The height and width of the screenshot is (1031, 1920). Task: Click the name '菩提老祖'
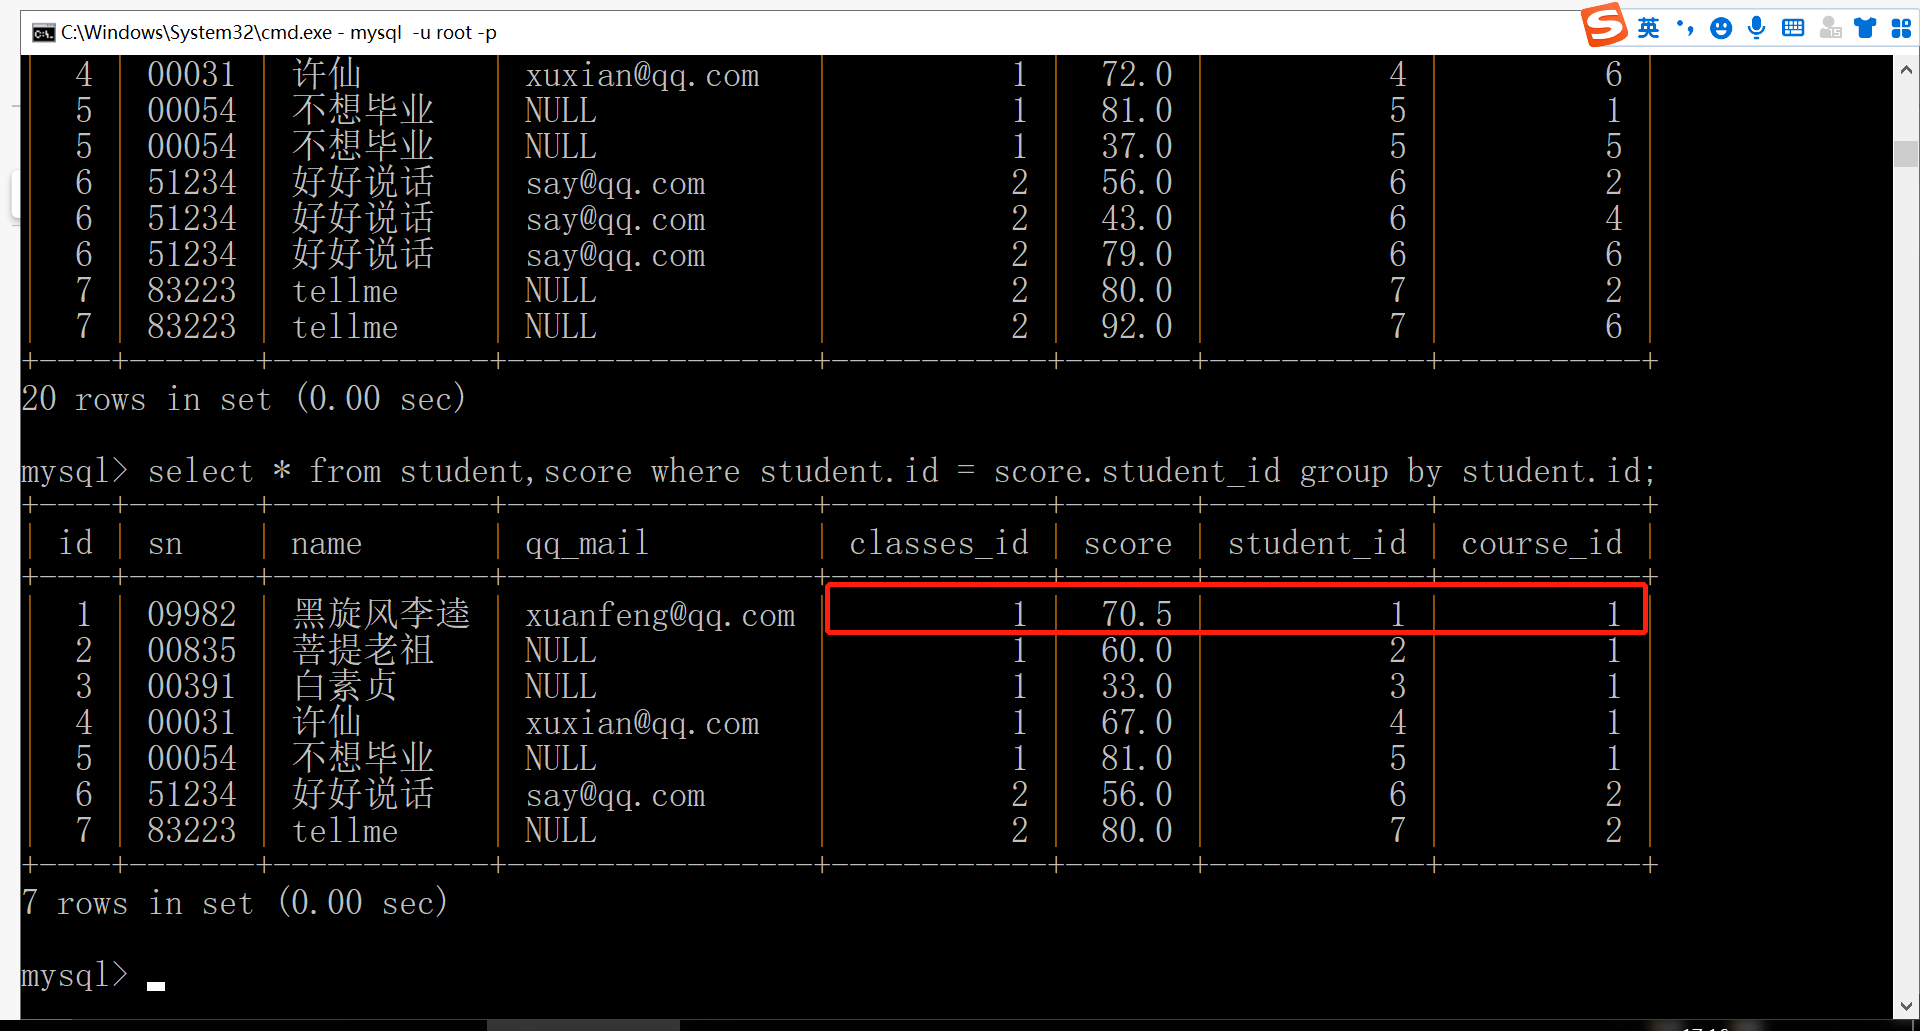[363, 650]
